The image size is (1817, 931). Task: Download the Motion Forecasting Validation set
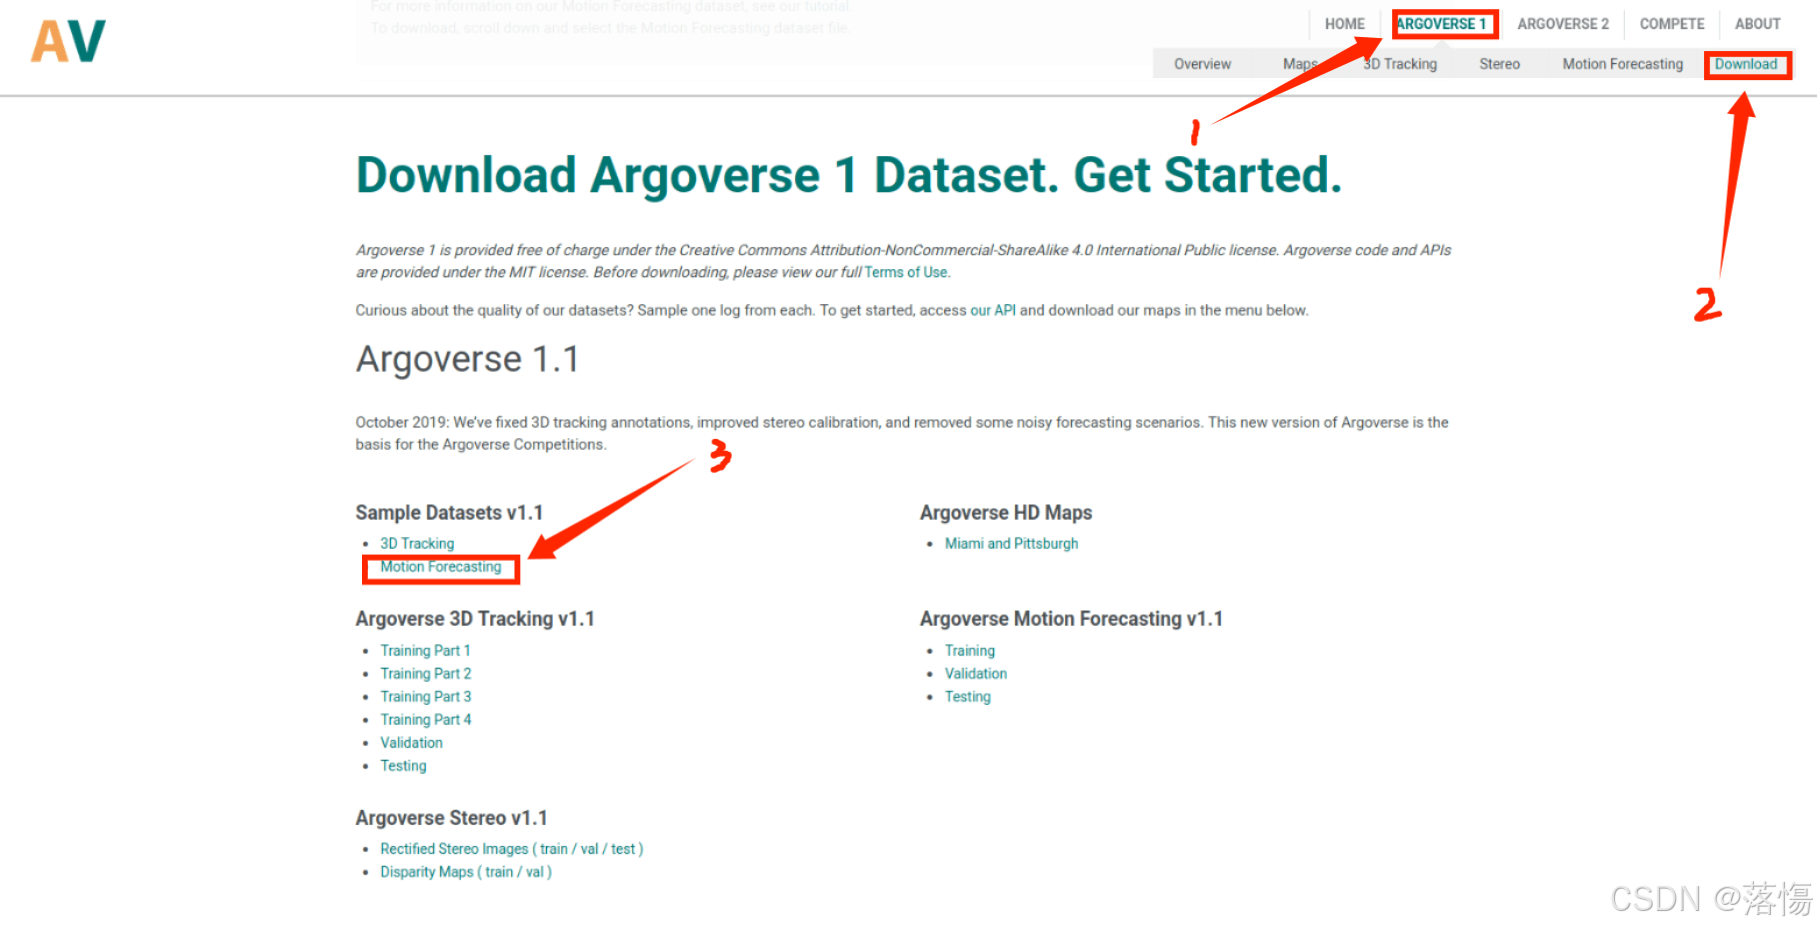(976, 673)
